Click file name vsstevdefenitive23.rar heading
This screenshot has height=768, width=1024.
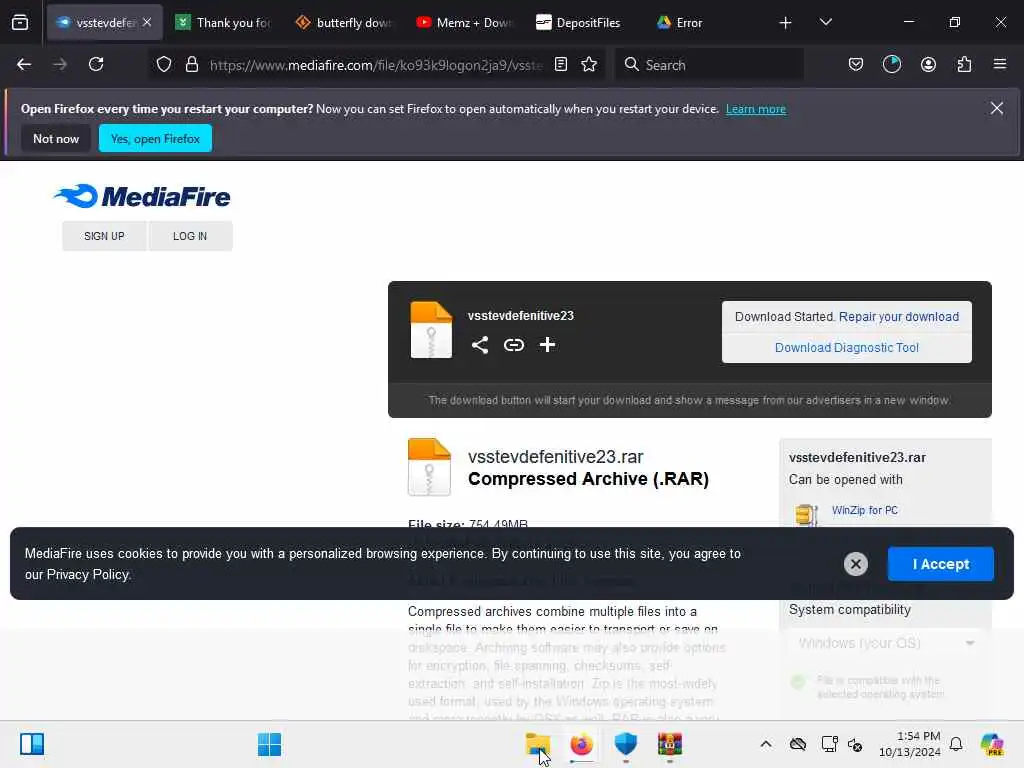pos(556,456)
